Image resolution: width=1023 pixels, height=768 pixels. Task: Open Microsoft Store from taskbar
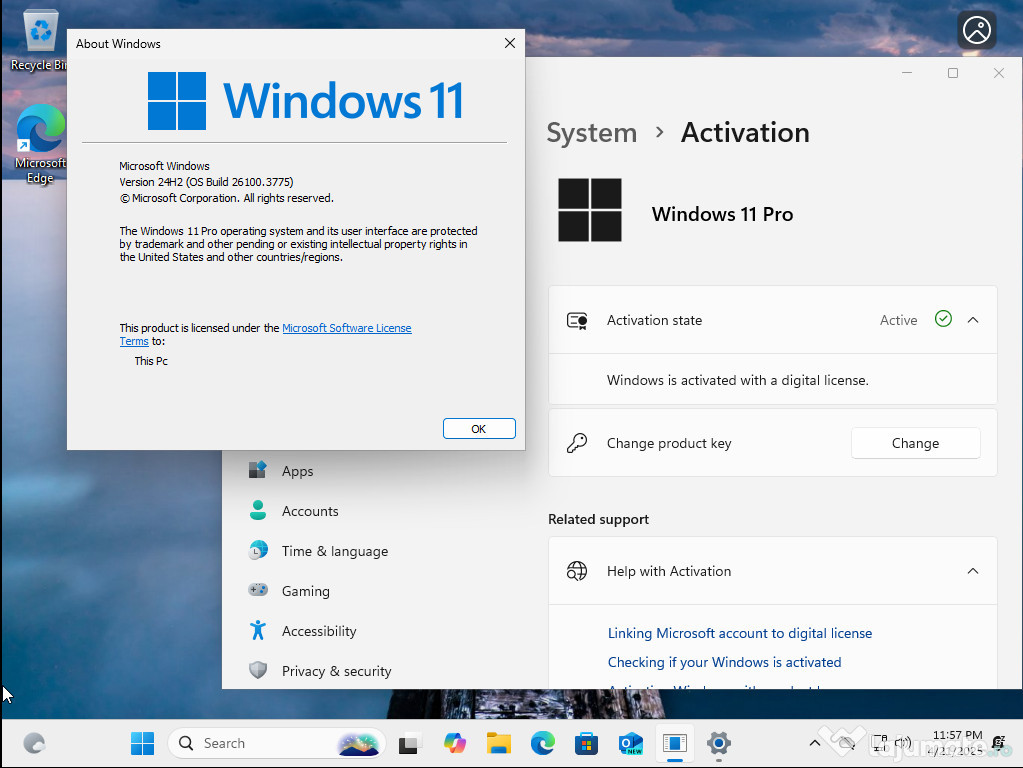coord(586,743)
